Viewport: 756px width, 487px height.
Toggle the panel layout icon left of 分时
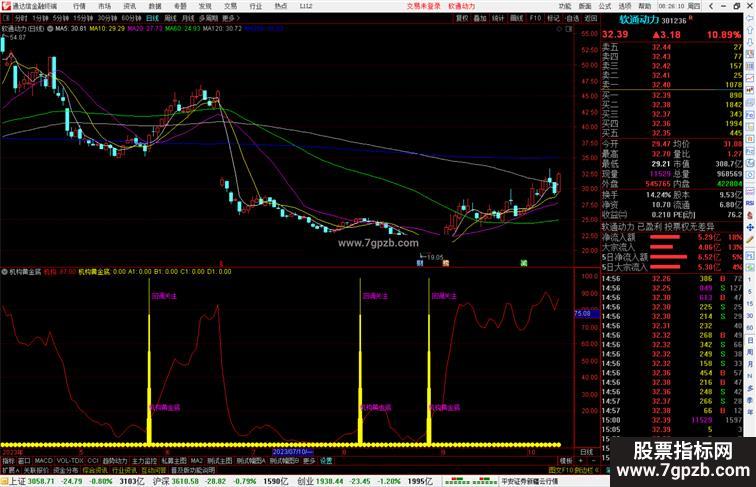(x=6, y=18)
